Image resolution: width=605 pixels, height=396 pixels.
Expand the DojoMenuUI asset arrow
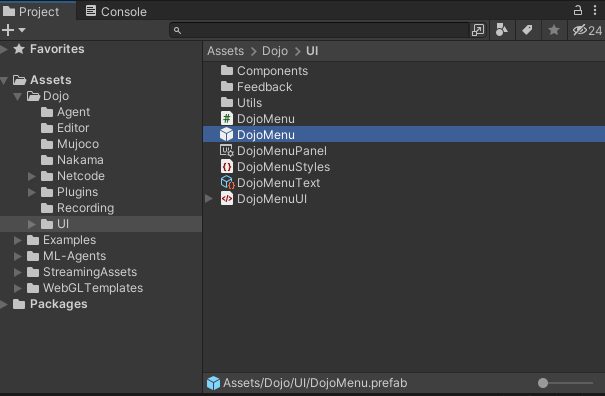[209, 198]
